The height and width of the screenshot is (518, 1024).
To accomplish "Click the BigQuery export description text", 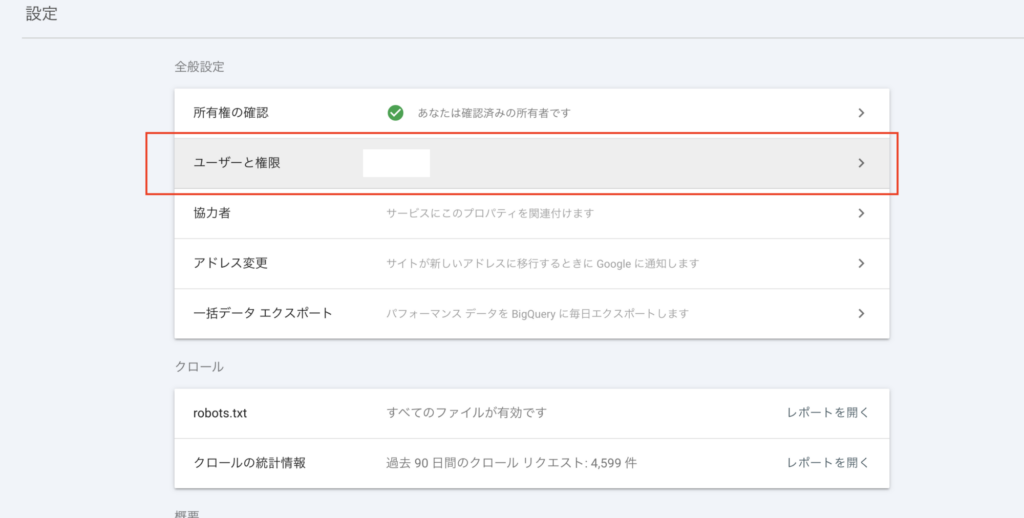I will tap(538, 313).
